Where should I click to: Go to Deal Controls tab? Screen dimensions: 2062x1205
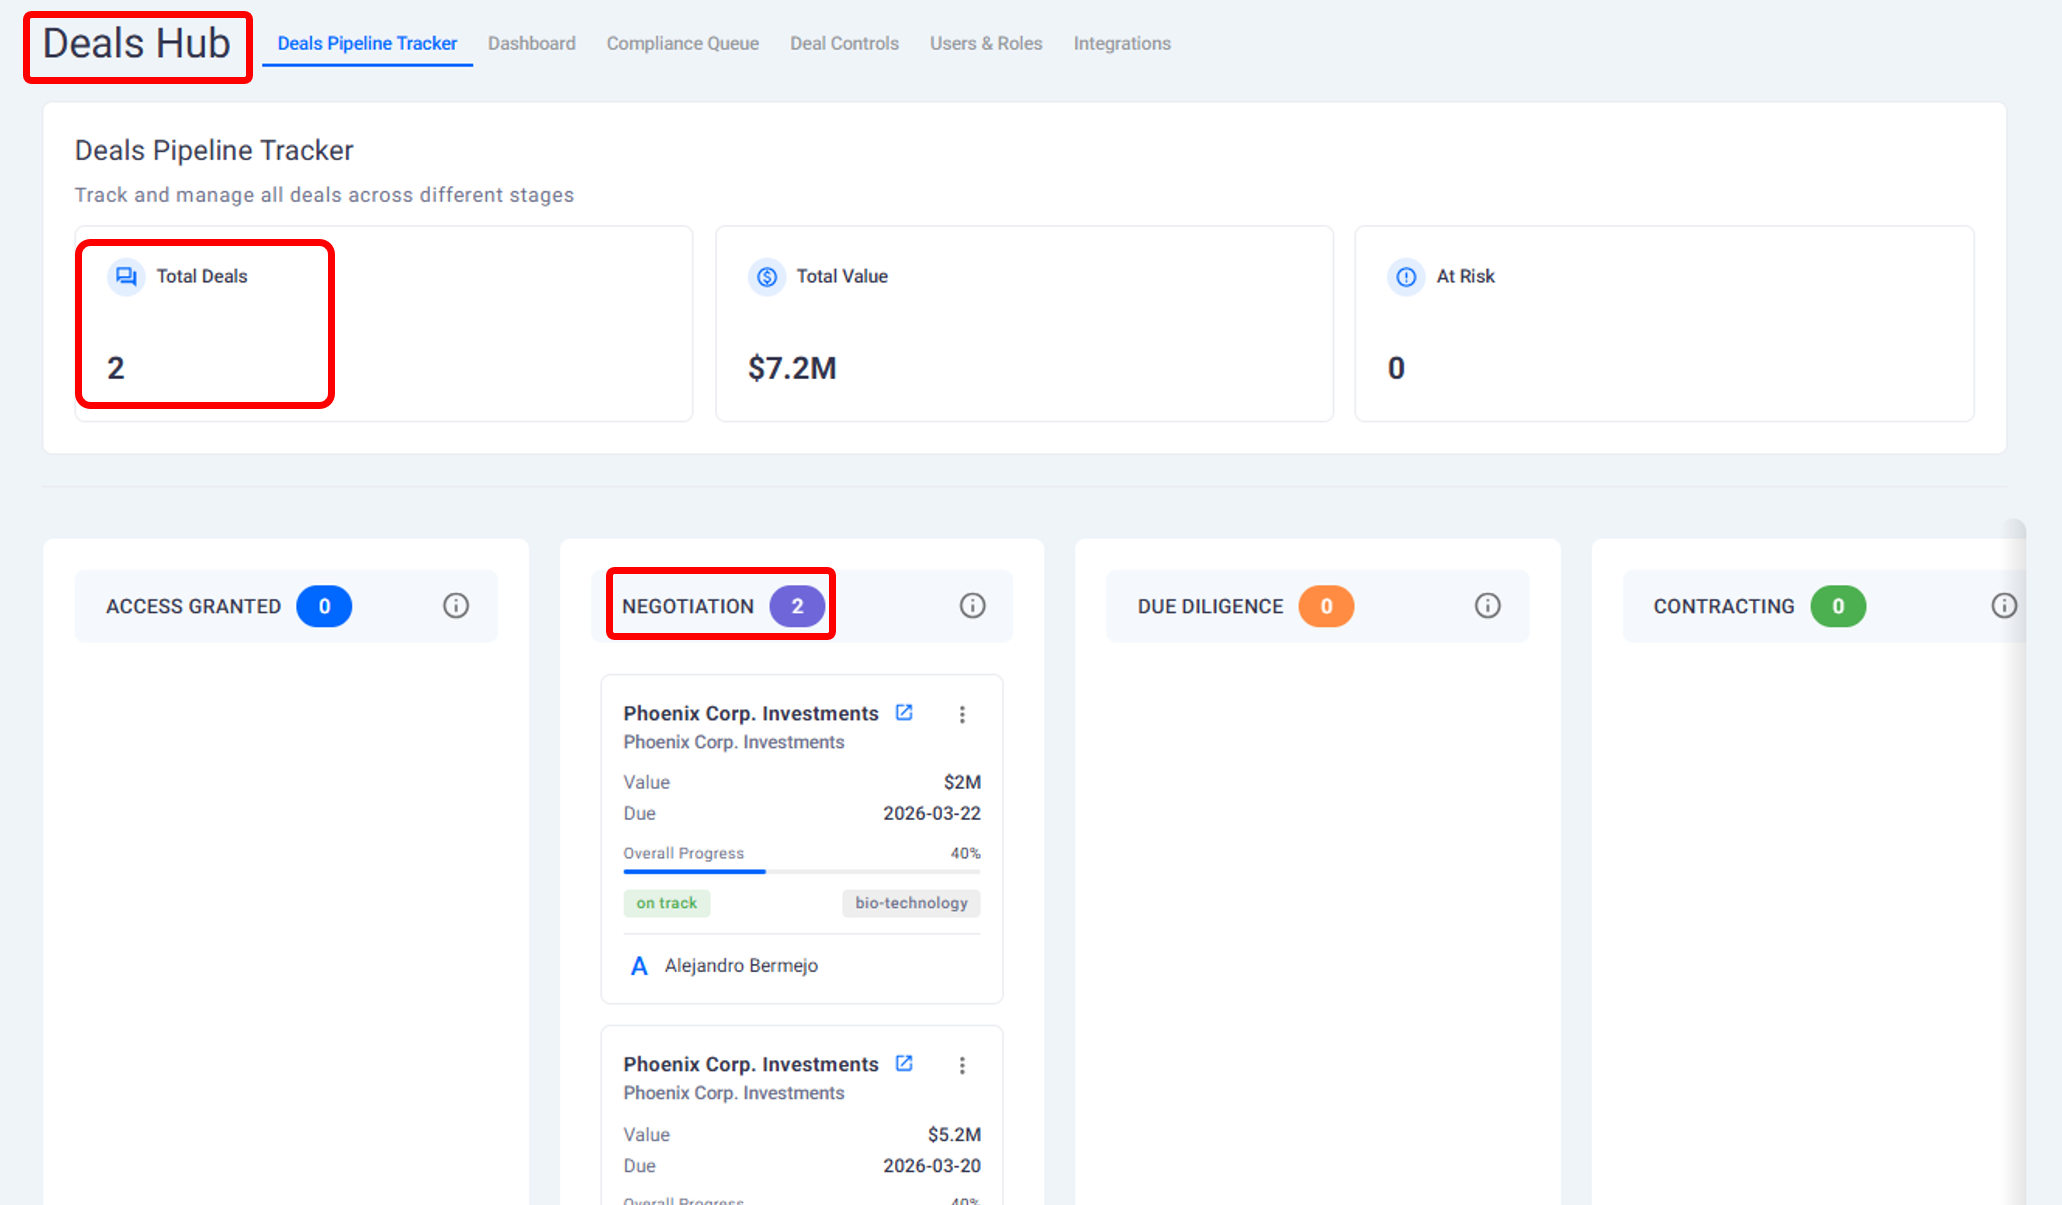pyautogui.click(x=844, y=44)
